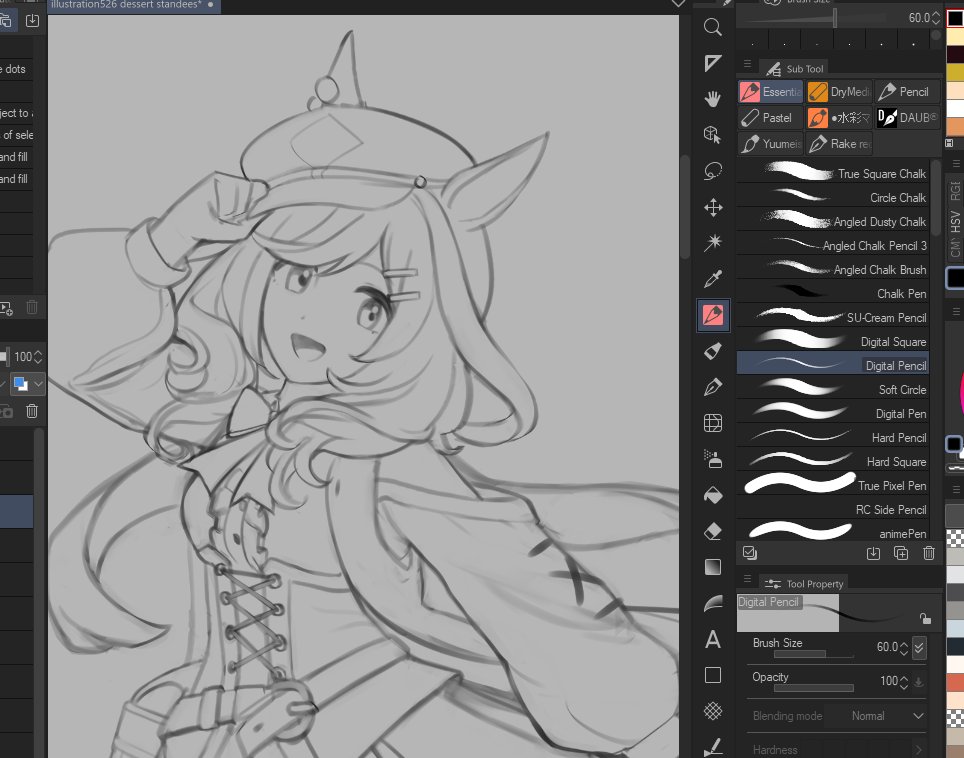Select the SU-Cream Pencil brush

pos(832,317)
